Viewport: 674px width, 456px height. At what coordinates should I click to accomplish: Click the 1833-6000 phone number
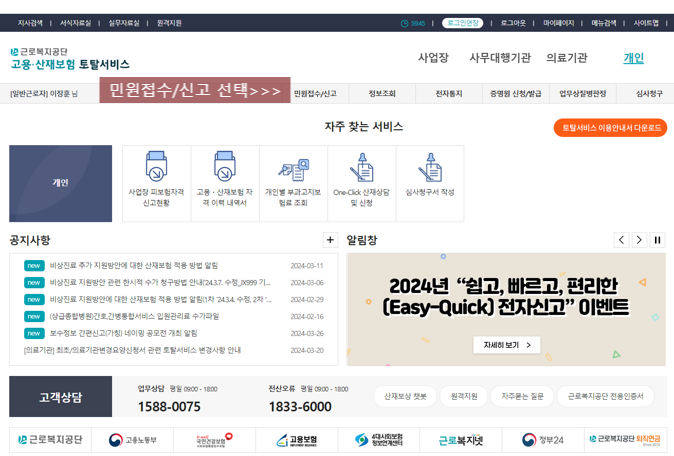(300, 406)
